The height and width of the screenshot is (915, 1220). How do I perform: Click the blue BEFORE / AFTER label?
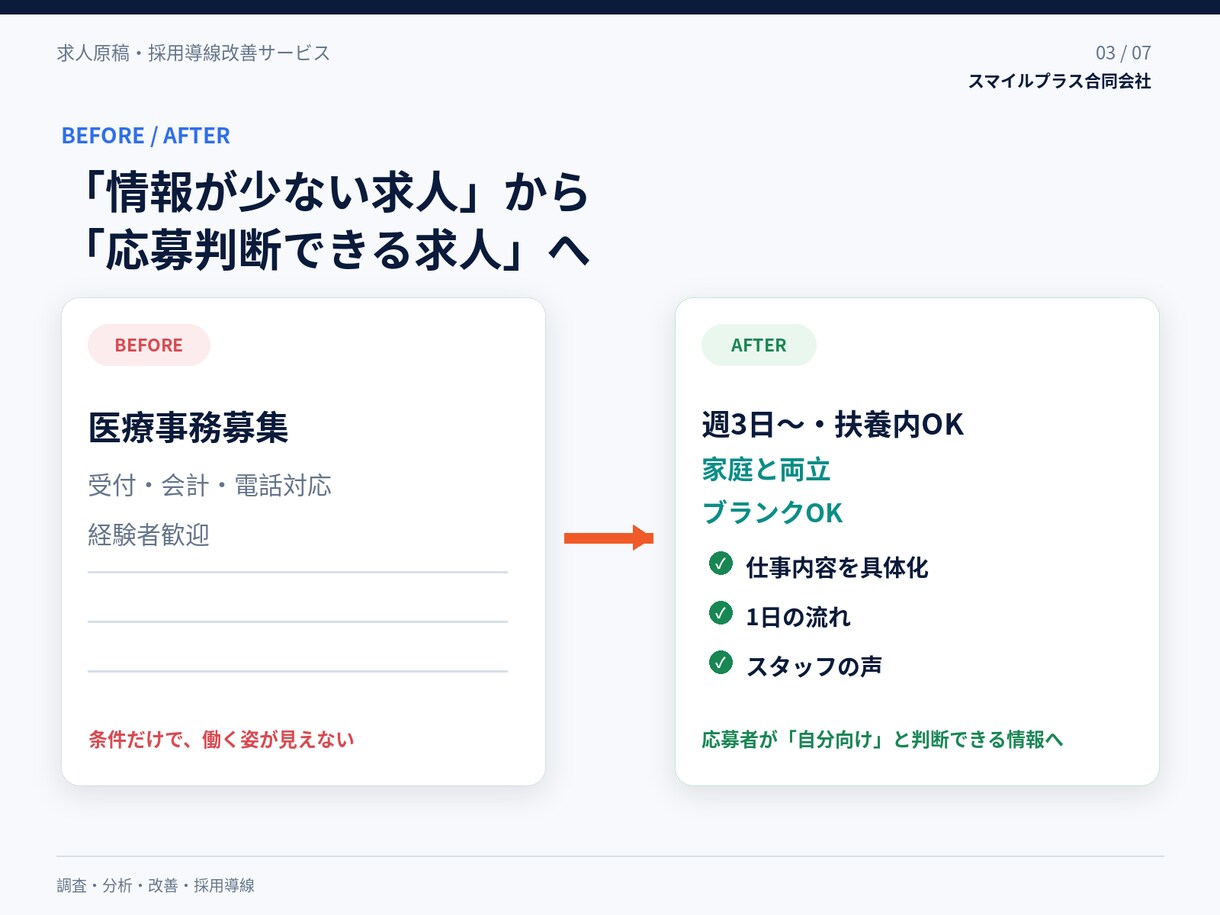[x=146, y=135]
